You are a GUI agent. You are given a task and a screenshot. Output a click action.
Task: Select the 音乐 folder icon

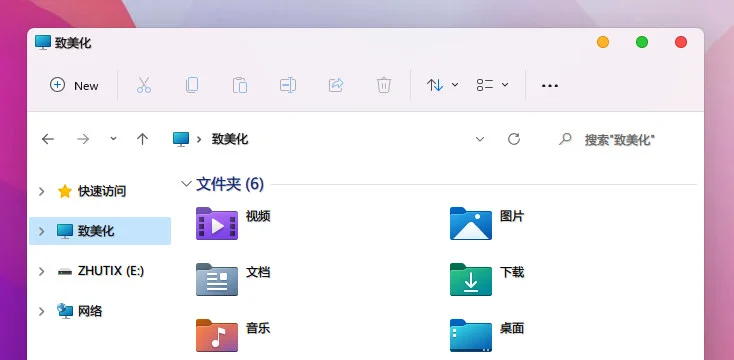(x=217, y=335)
